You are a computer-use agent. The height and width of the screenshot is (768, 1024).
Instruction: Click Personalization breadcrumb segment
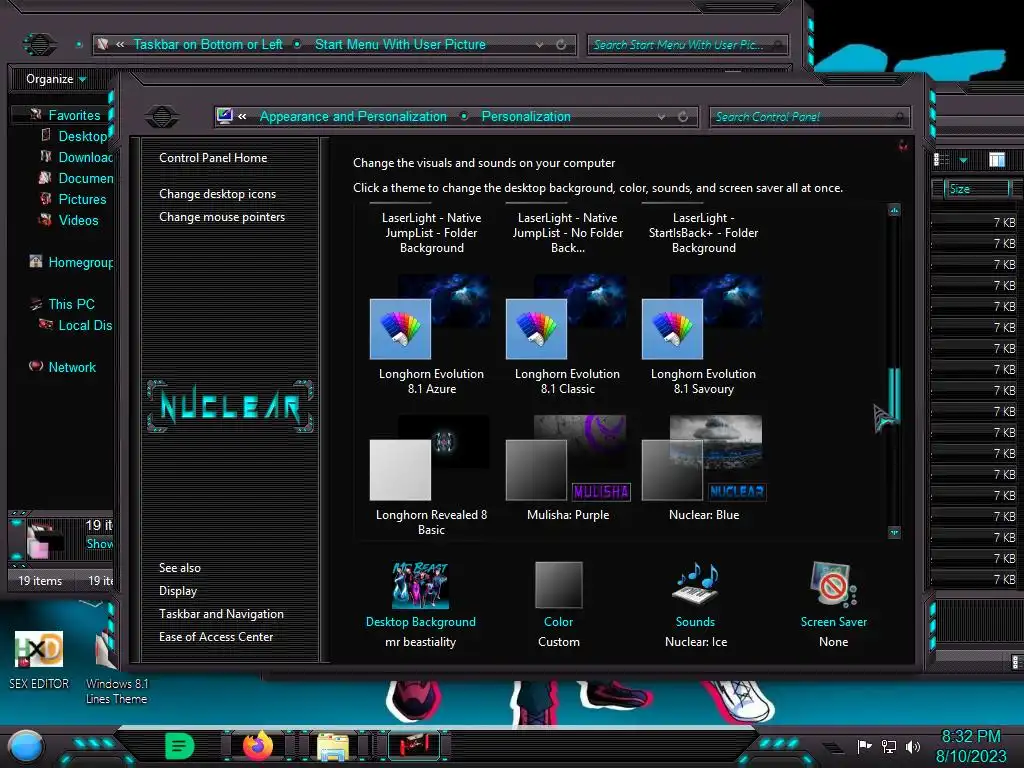[526, 117]
